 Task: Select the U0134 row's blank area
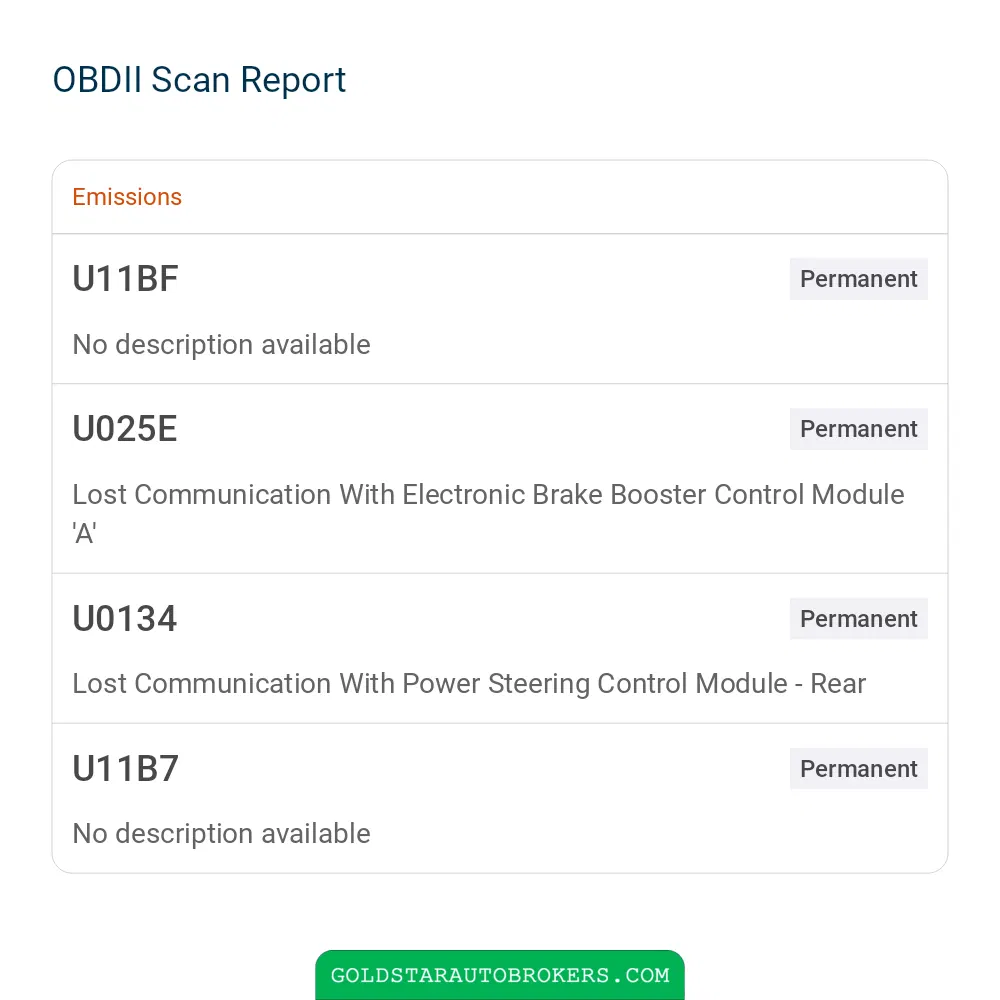click(483, 619)
